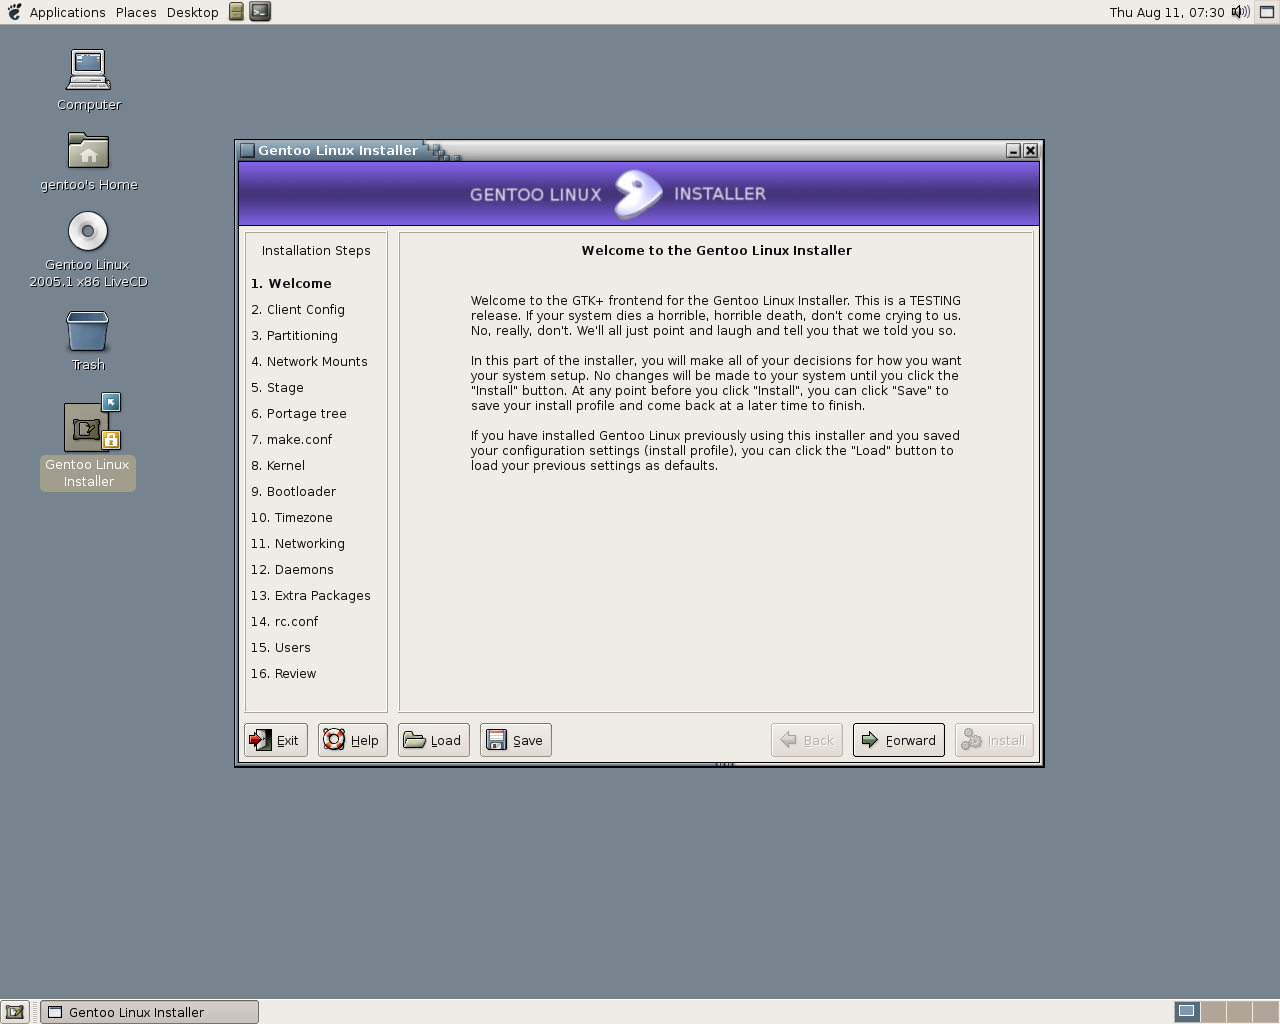
Task: Click the '11. Networking' step
Action: [x=298, y=544]
